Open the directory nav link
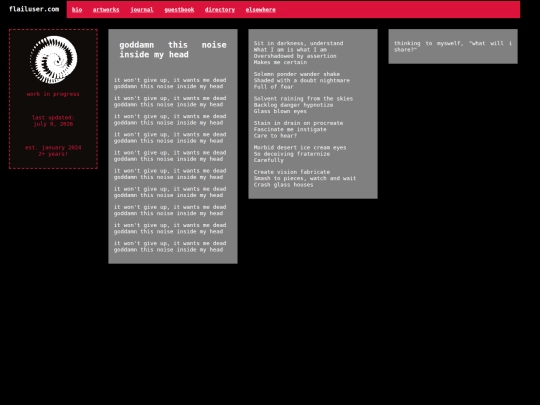 pos(220,10)
